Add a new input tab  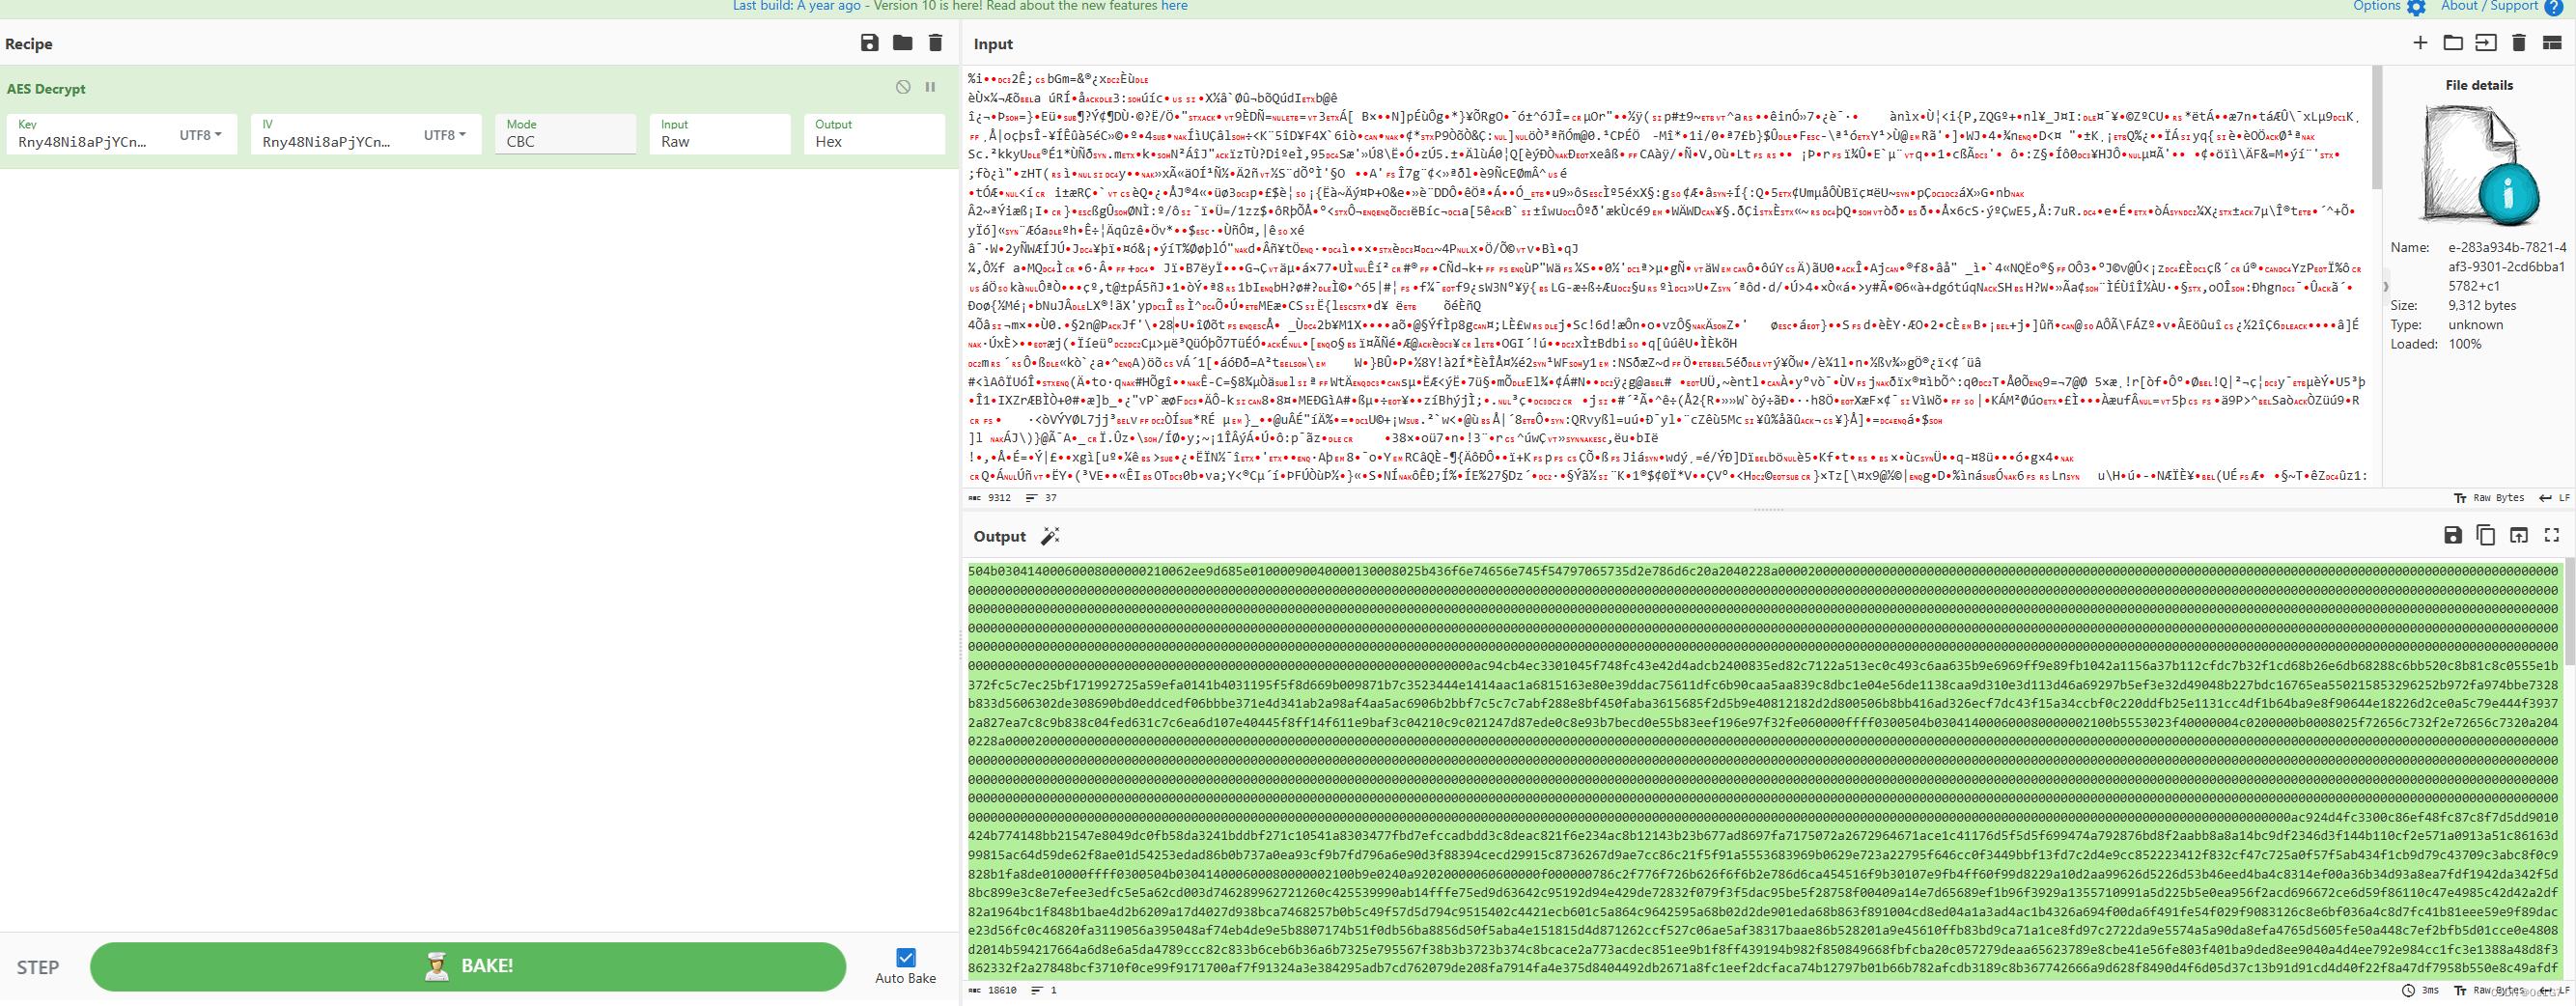coord(2420,43)
